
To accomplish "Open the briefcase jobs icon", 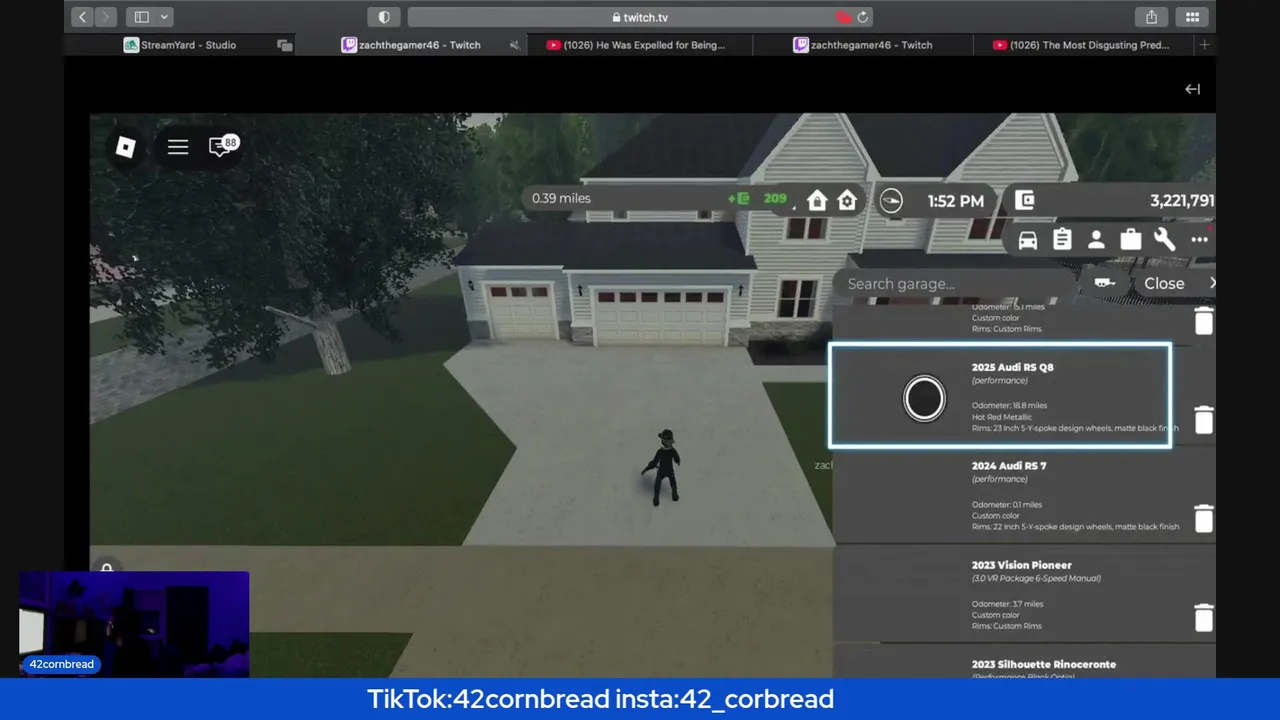I will point(1130,239).
